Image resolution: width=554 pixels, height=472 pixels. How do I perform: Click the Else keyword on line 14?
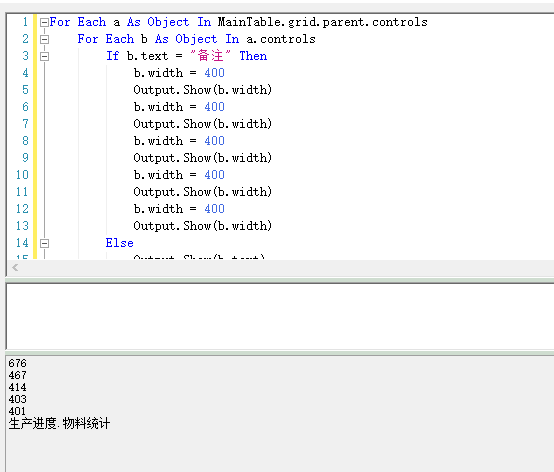[119, 243]
